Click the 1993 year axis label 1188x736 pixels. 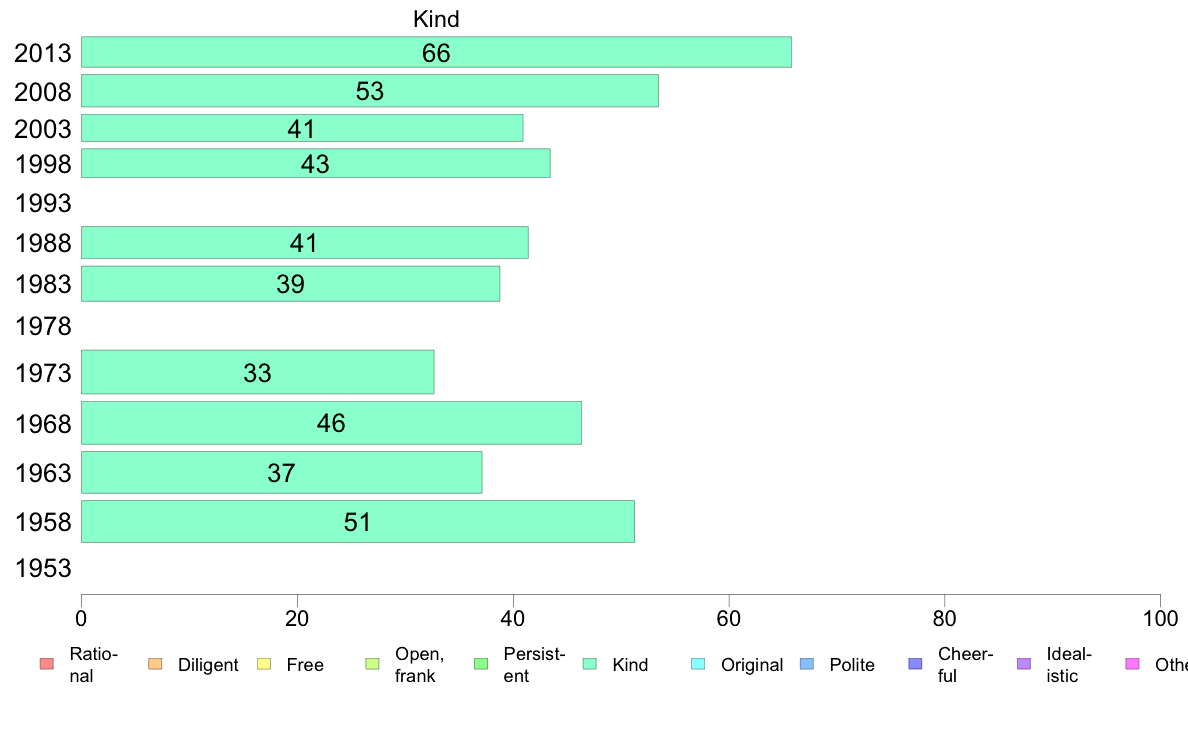43,203
